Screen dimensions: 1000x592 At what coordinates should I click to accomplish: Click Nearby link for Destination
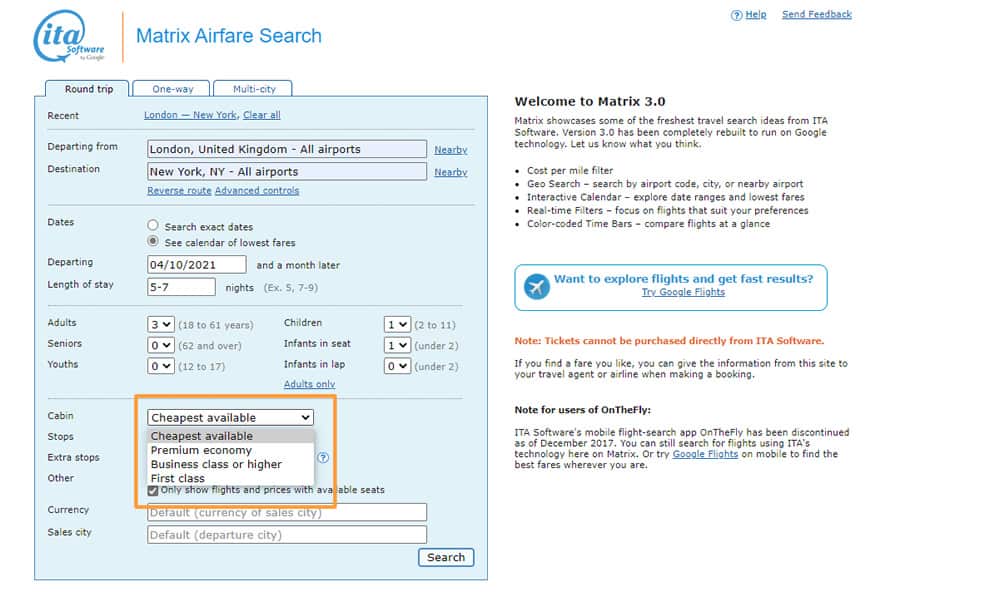pyautogui.click(x=451, y=172)
